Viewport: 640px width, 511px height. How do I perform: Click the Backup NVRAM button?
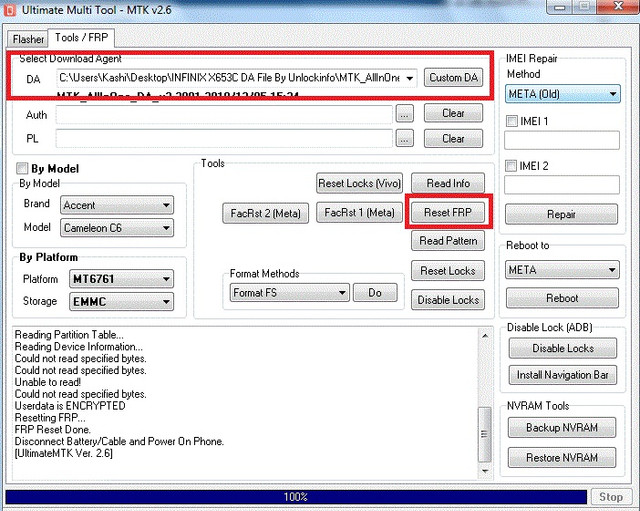[x=562, y=427]
